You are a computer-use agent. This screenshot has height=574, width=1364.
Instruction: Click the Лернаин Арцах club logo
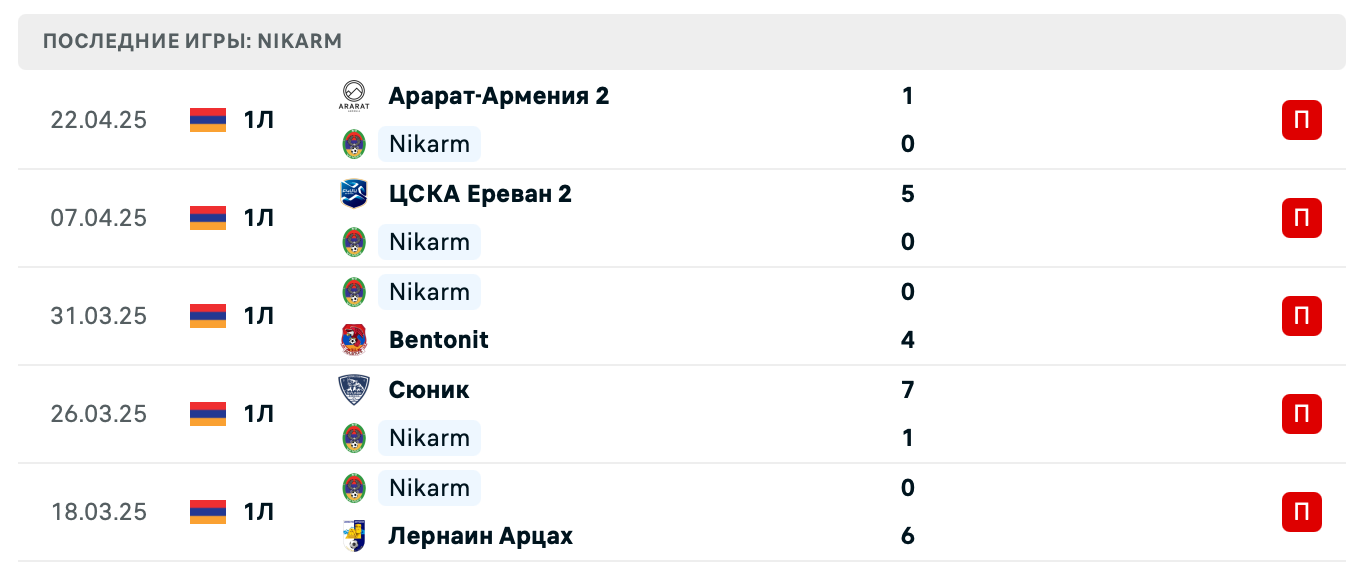tap(354, 536)
